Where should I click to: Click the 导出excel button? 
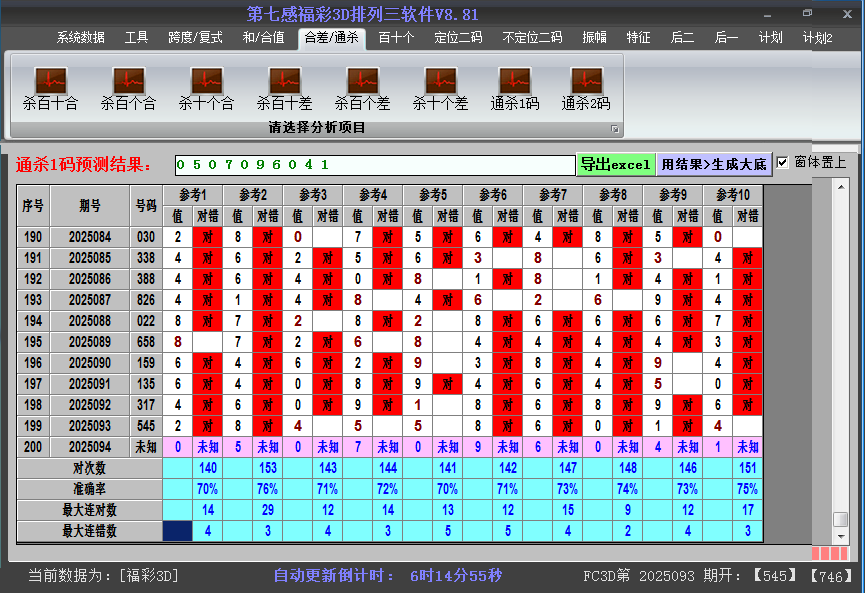(x=615, y=164)
